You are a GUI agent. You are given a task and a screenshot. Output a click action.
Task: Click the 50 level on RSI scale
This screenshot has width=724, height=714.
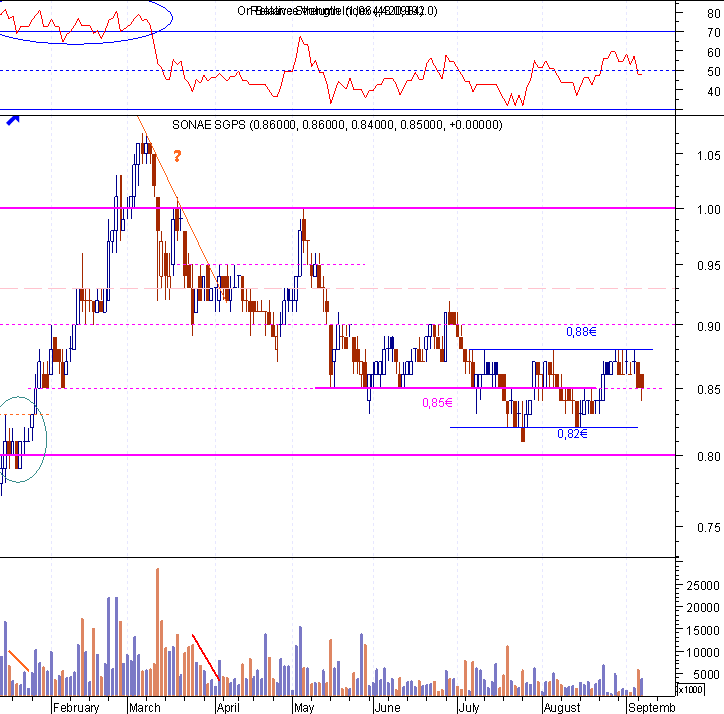[714, 72]
